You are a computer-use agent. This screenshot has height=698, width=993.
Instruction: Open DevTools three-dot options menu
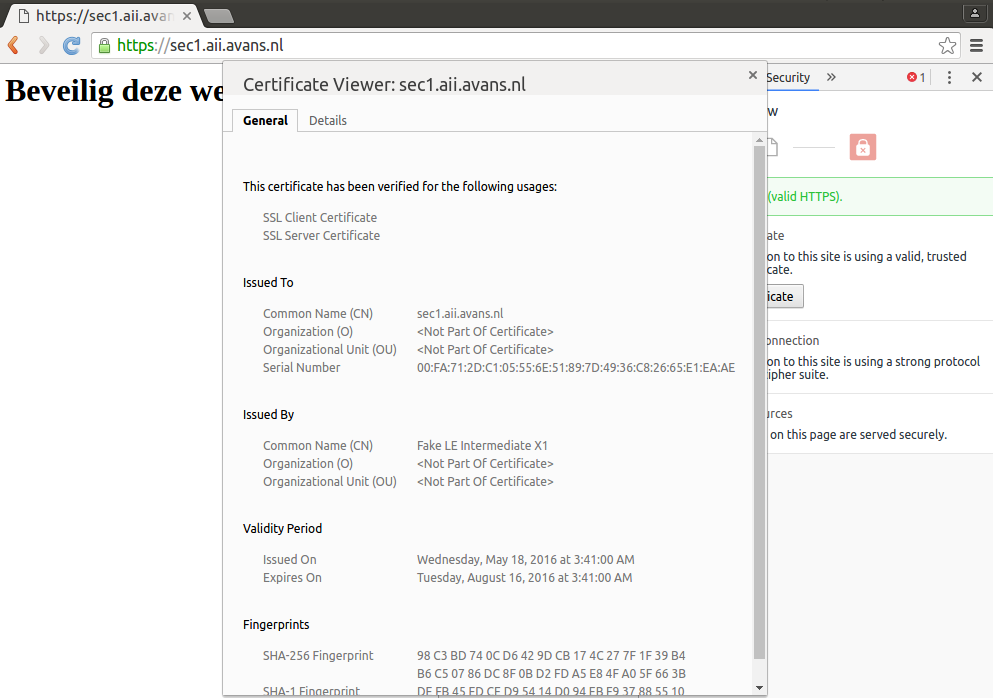[949, 77]
